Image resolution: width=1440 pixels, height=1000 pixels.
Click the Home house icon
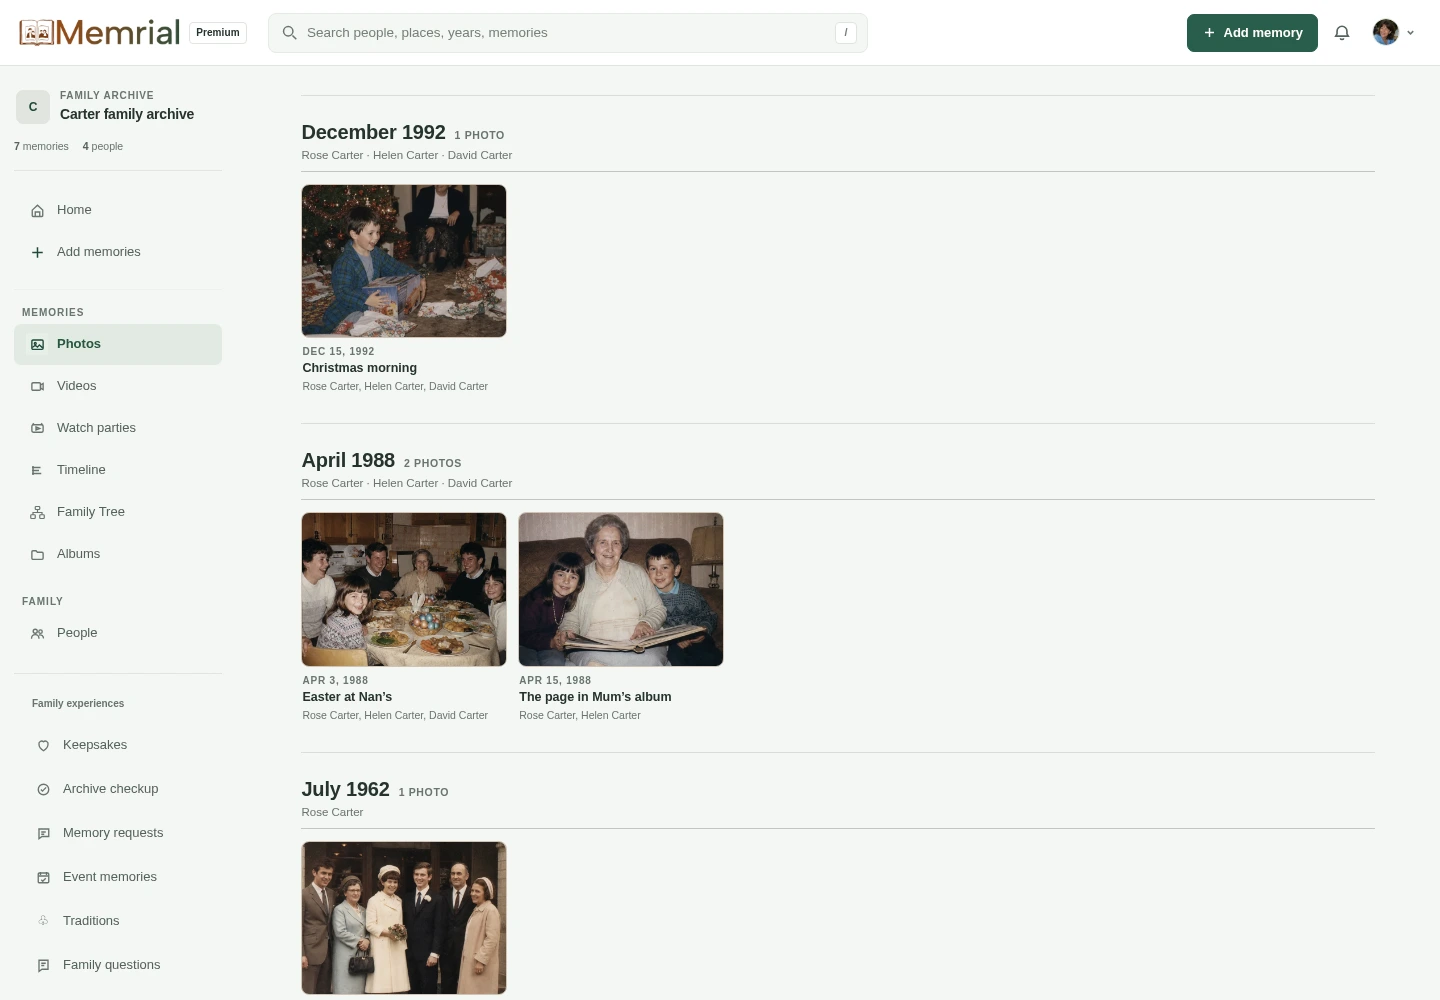(37, 210)
